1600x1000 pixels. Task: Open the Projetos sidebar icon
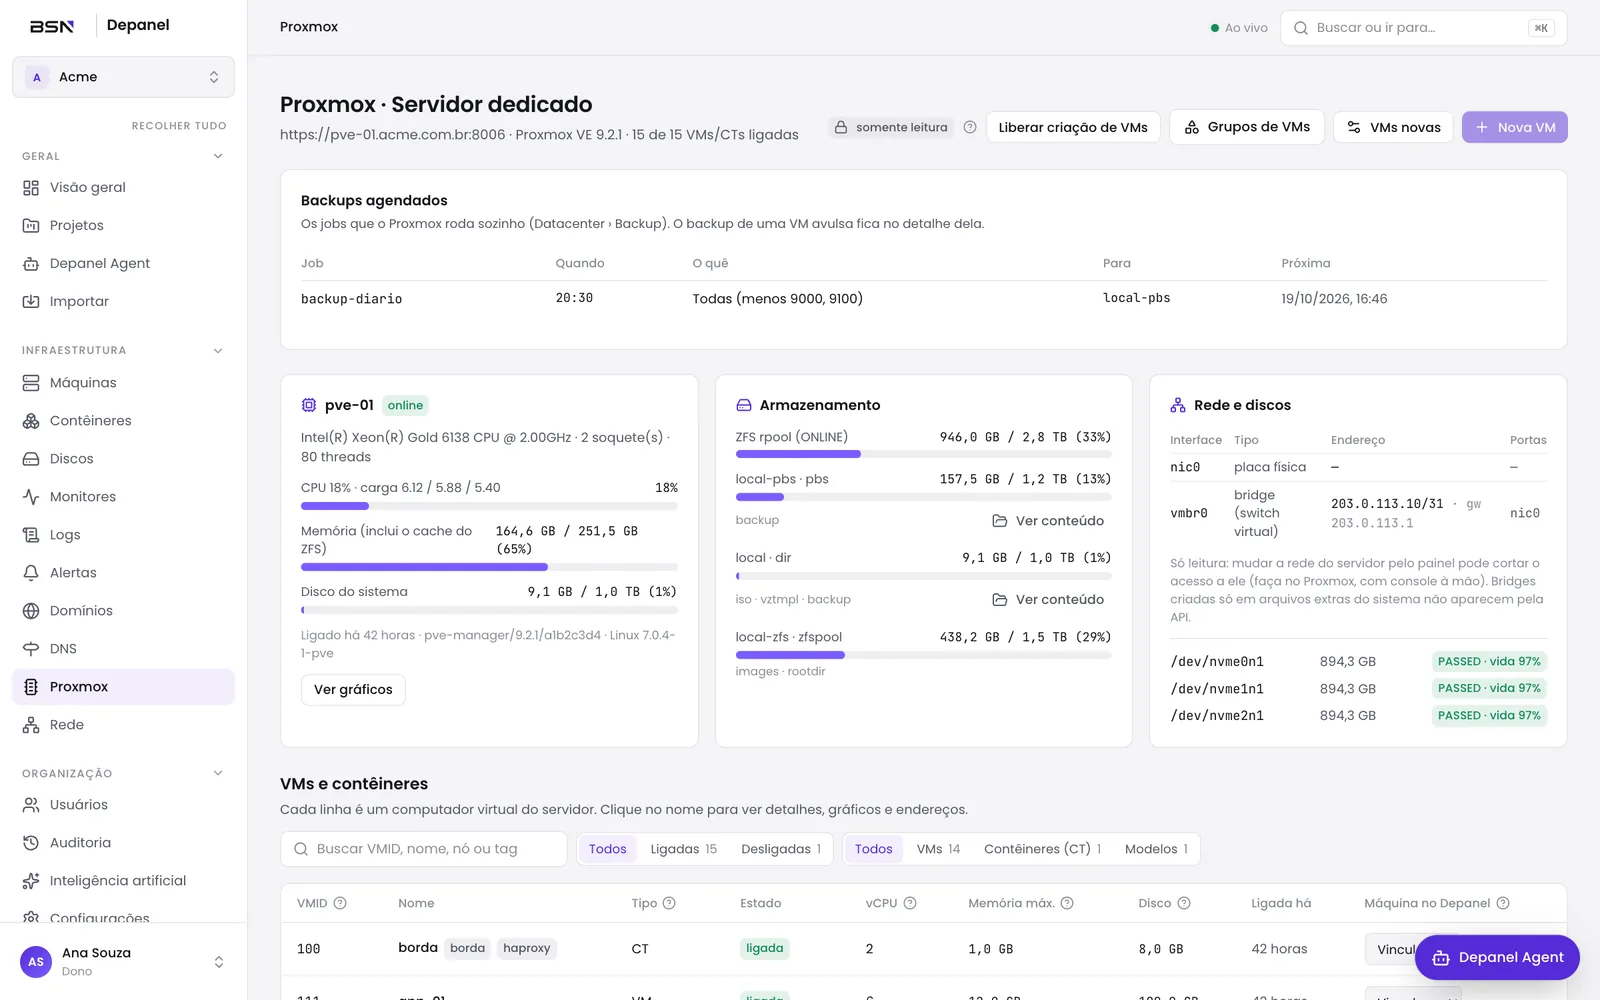pos(31,225)
